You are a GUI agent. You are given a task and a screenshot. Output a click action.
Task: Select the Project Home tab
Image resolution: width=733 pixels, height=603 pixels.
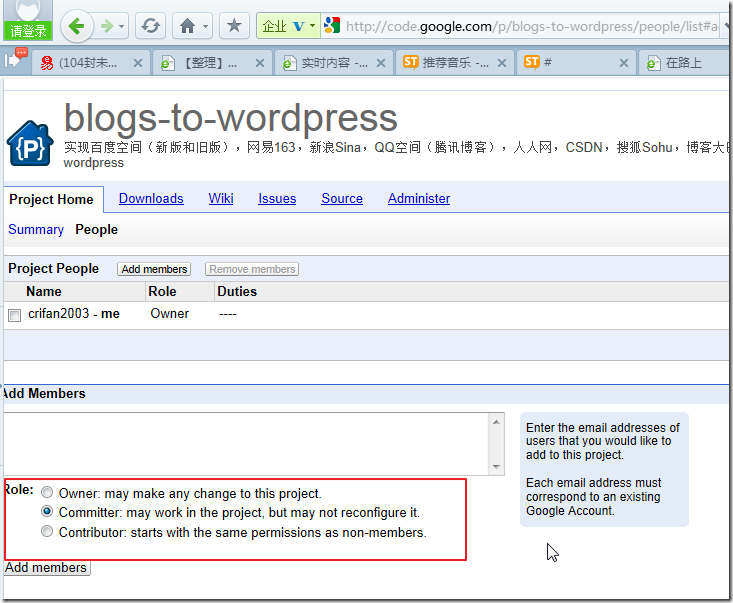click(x=51, y=200)
